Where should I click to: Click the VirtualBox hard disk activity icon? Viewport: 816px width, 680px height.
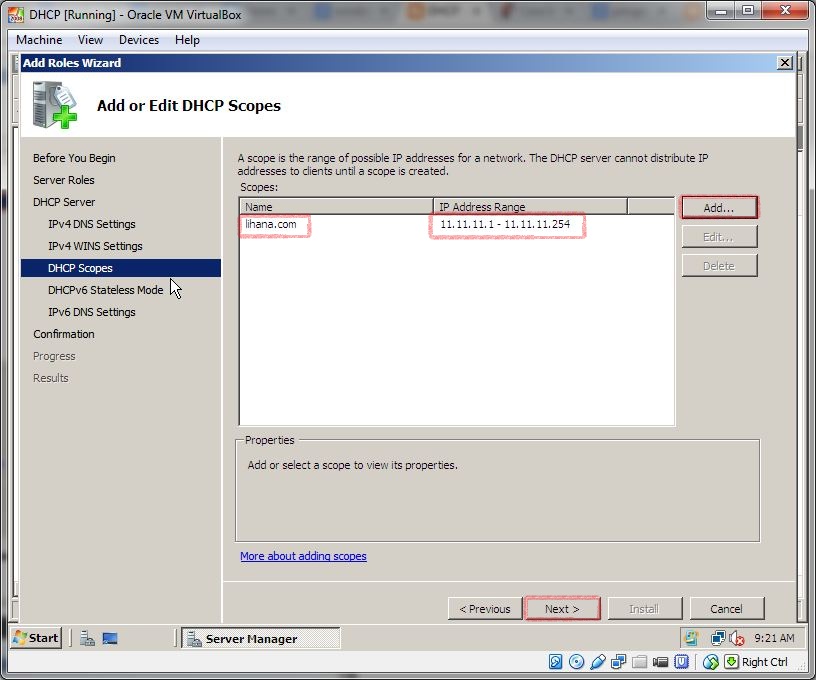(555, 662)
